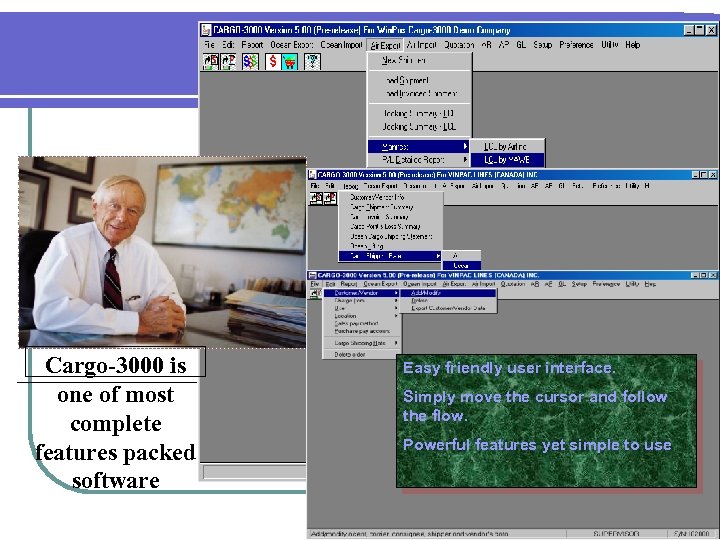The width and height of the screenshot is (720, 540).
Task: Expand Charge Item submenu in bottom window
Action: pyautogui.click(x=362, y=300)
